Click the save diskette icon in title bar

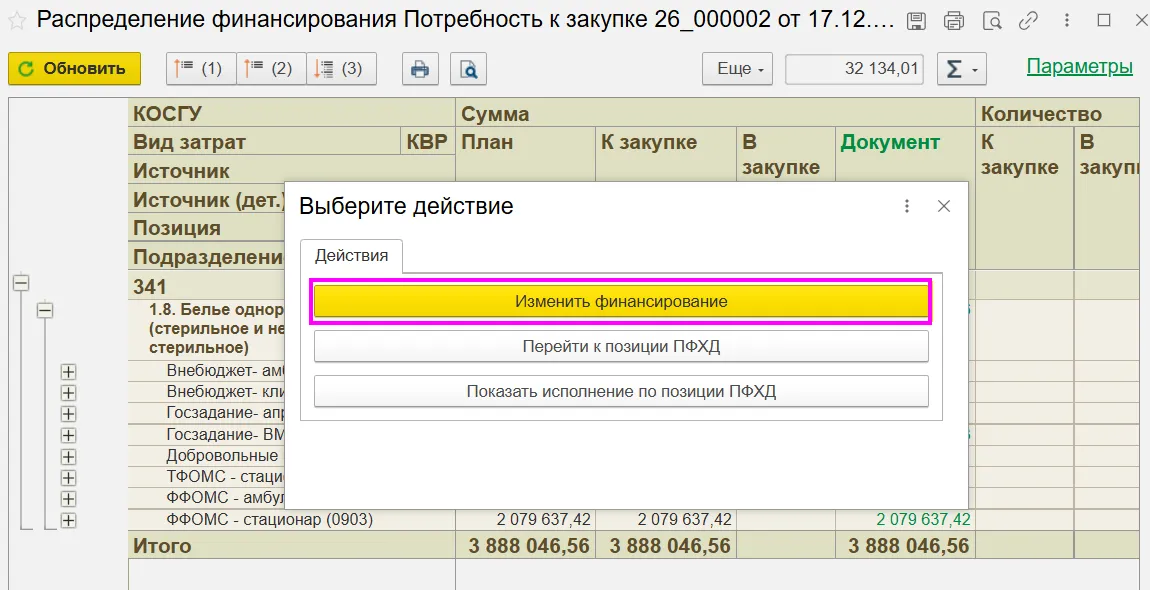pos(915,21)
